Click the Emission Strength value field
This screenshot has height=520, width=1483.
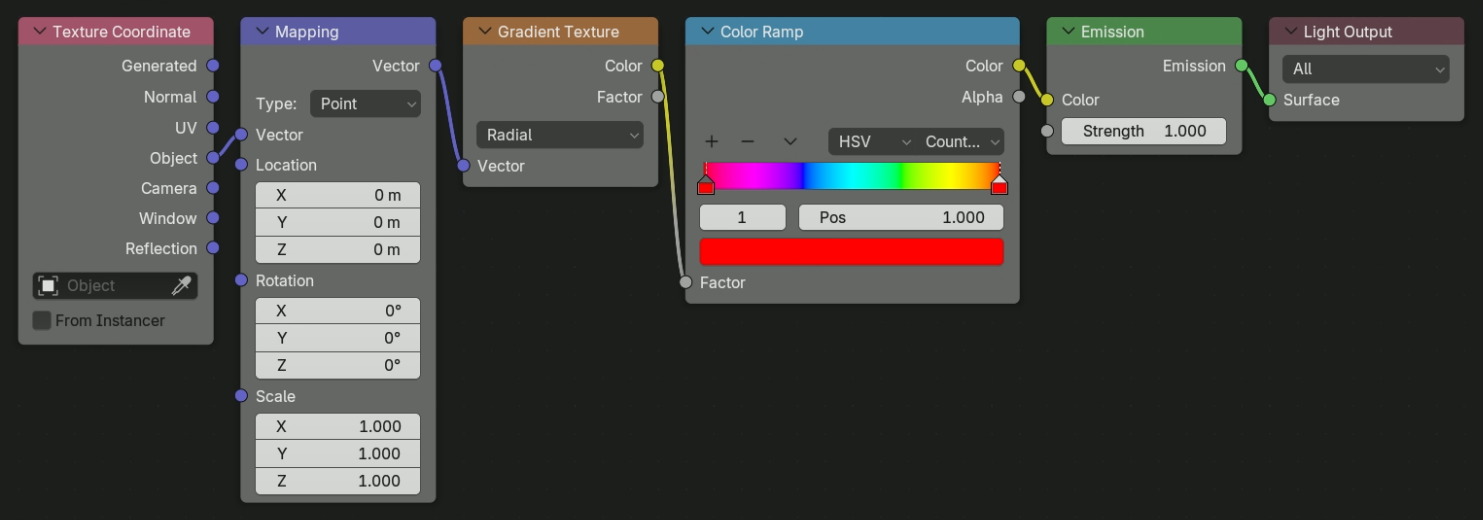point(1144,131)
